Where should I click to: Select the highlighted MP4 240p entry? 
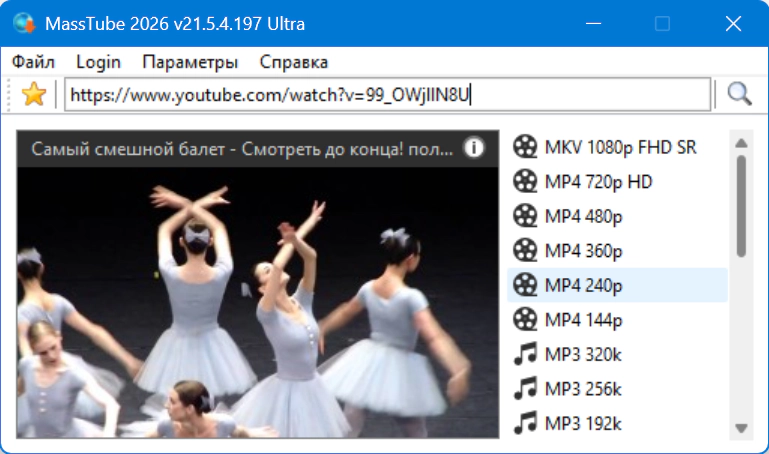tap(617, 285)
